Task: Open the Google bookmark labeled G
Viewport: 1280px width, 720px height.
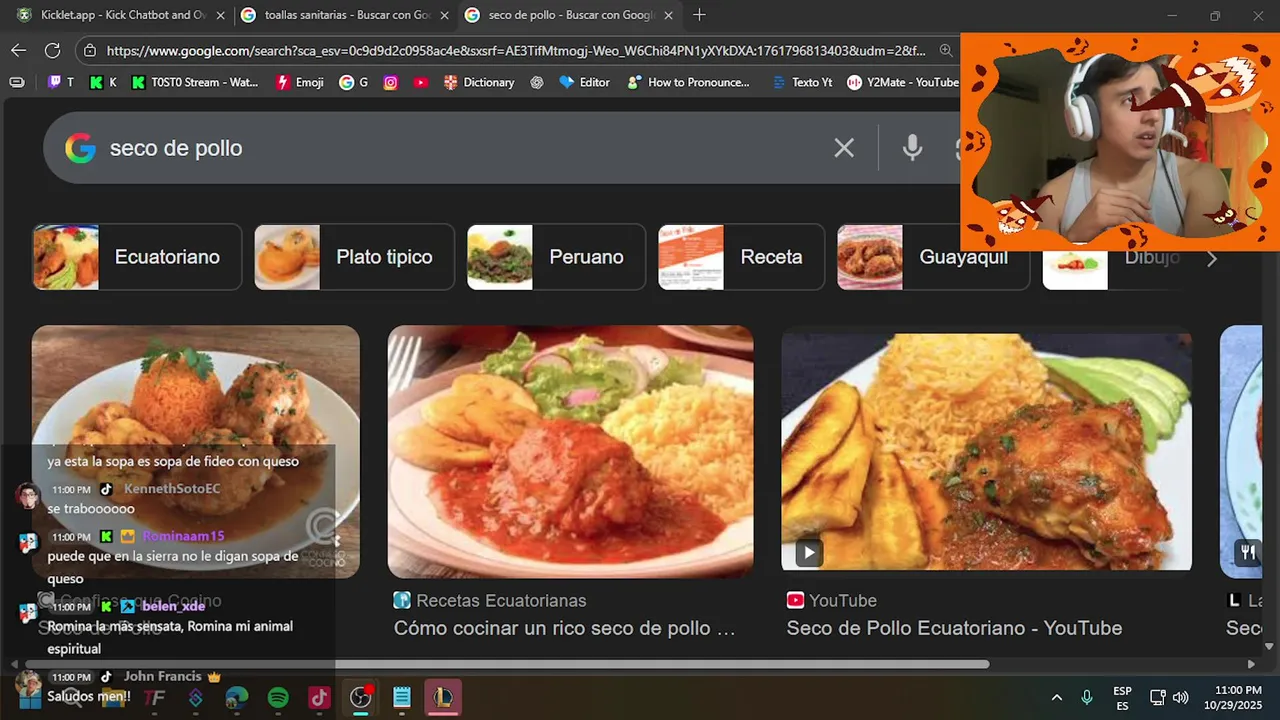Action: tap(354, 82)
